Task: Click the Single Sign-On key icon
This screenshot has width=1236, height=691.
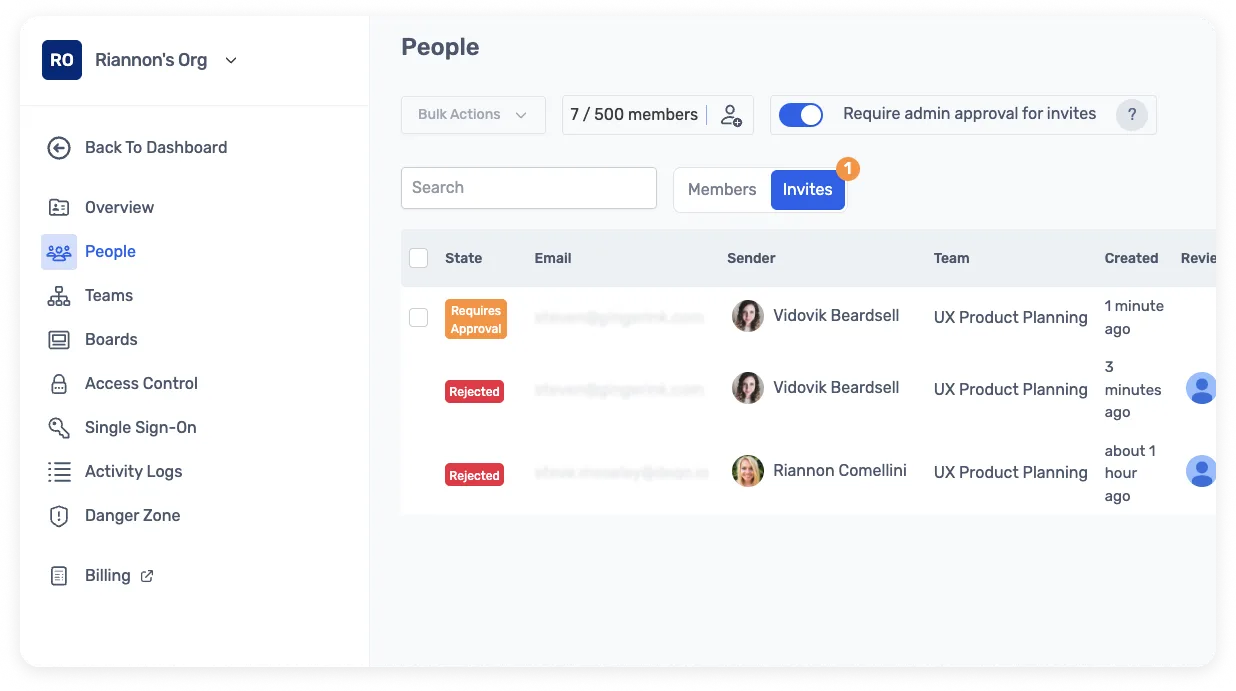Action: click(59, 428)
